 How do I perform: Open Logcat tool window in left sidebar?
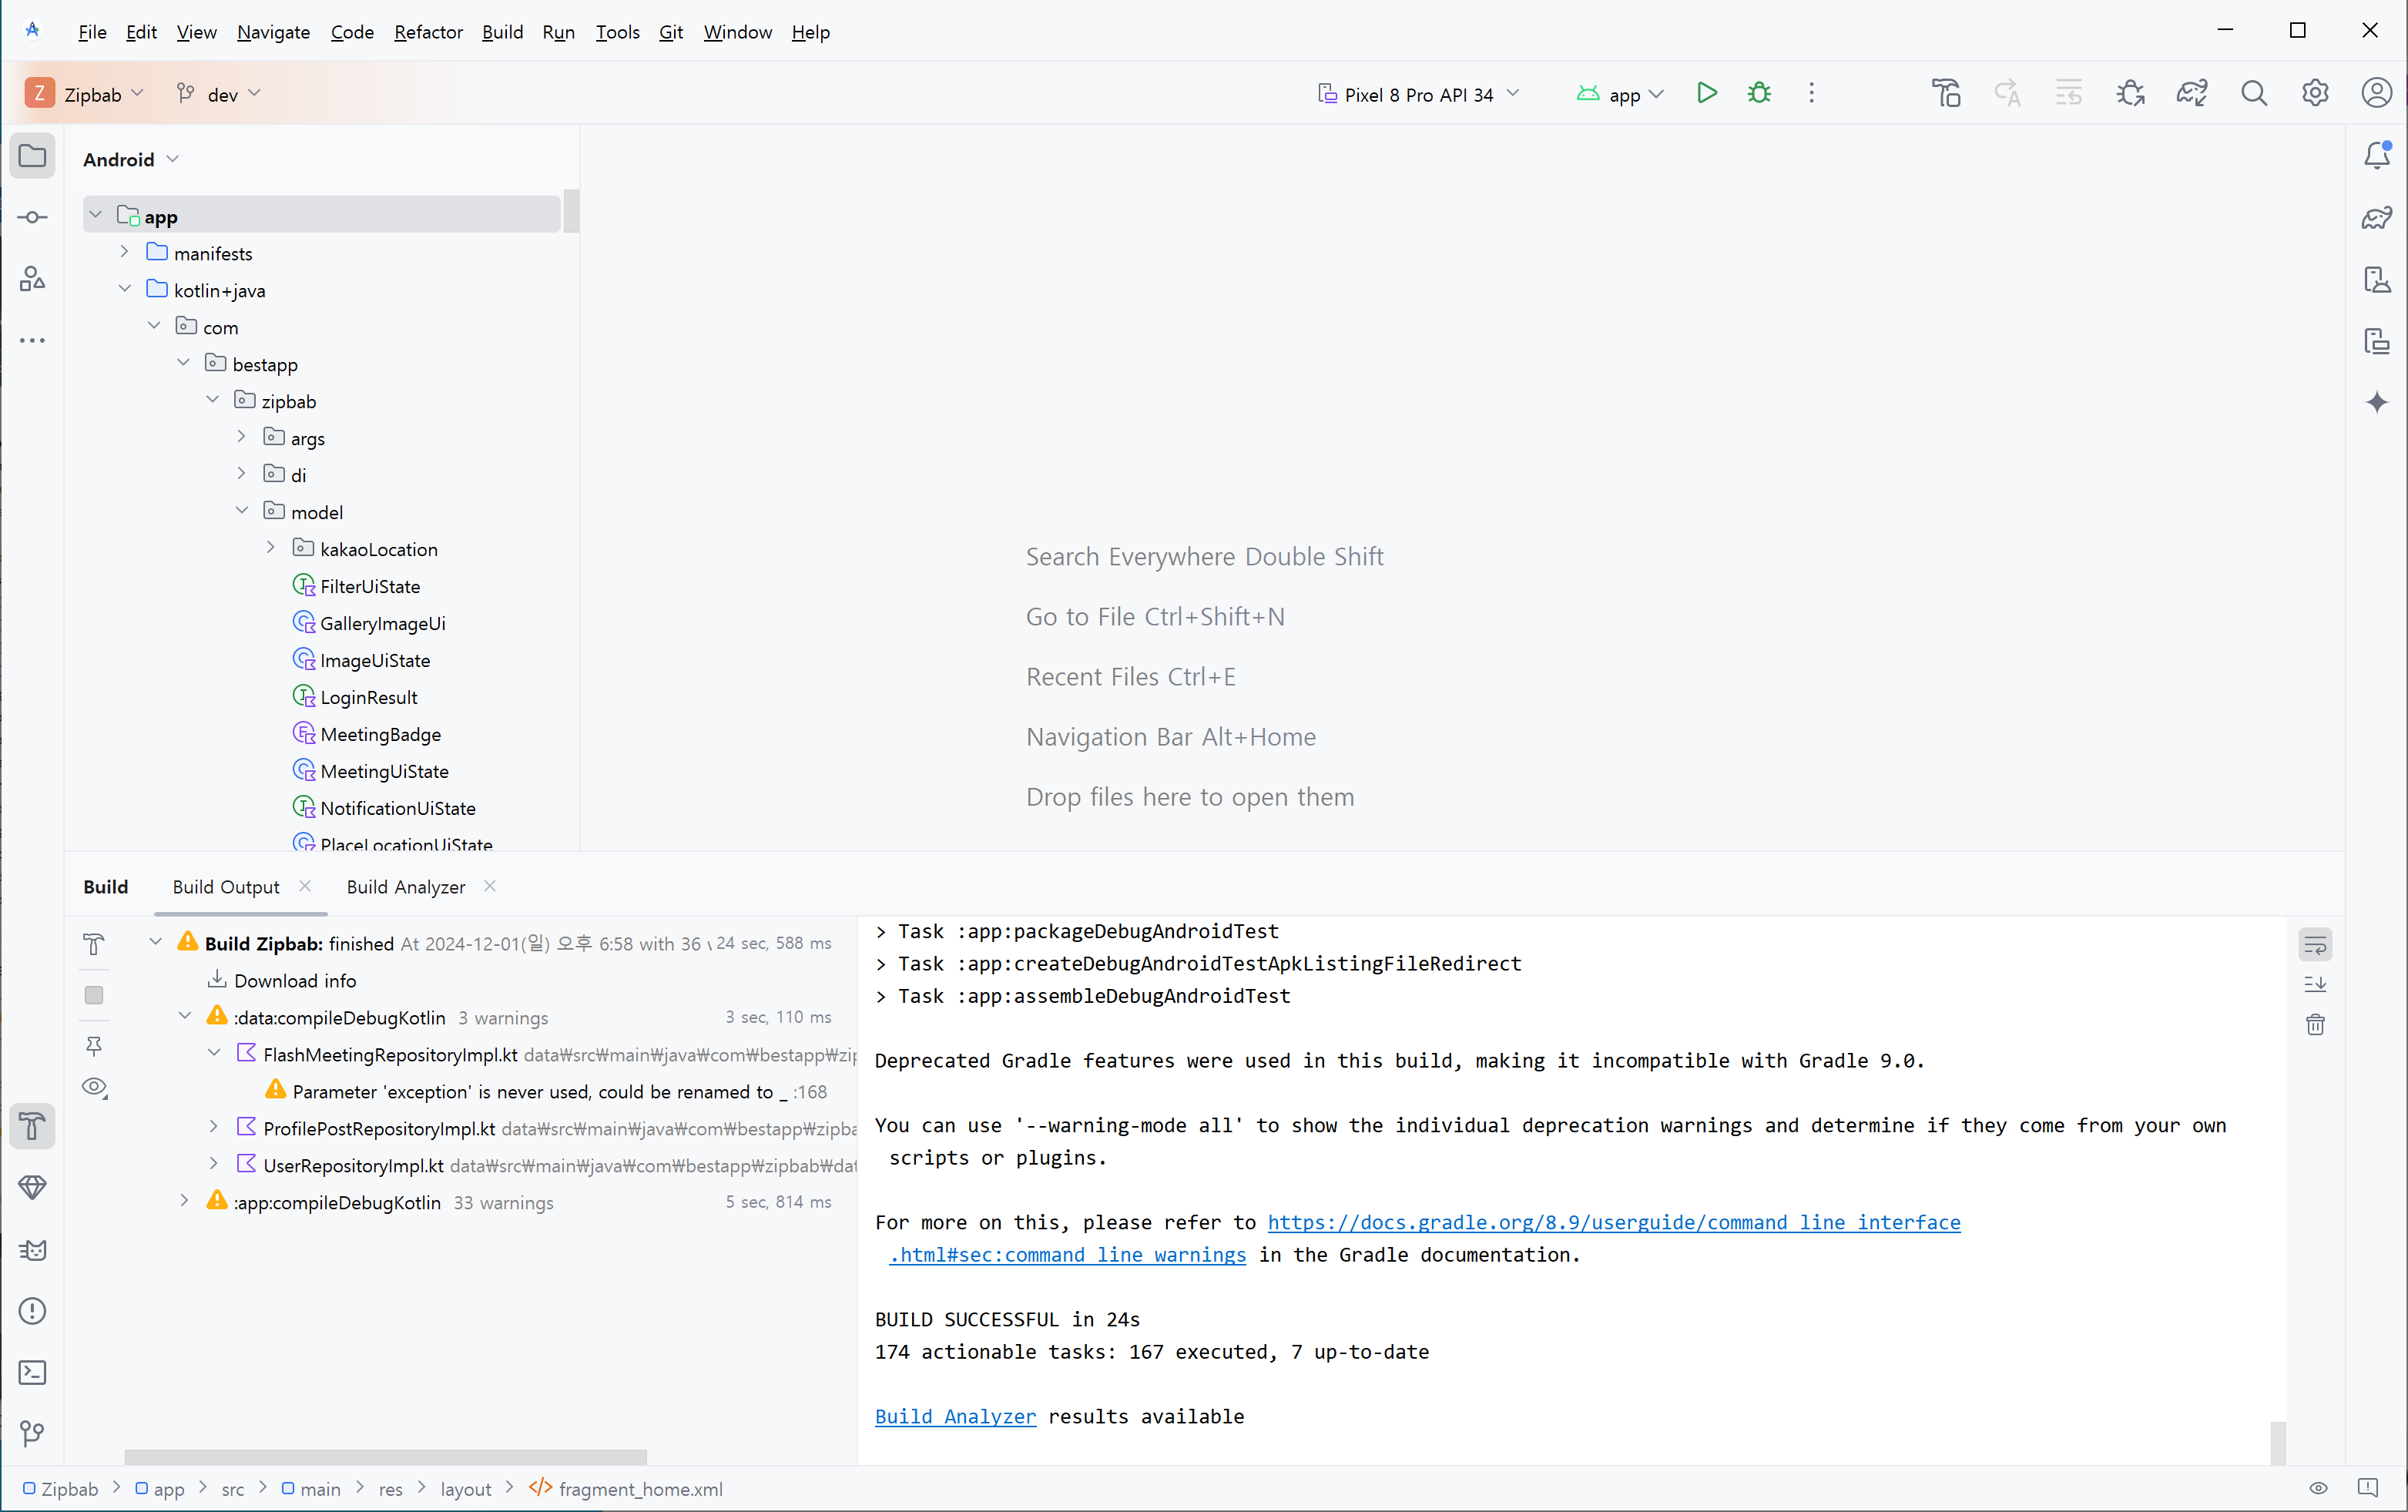pos(32,1250)
